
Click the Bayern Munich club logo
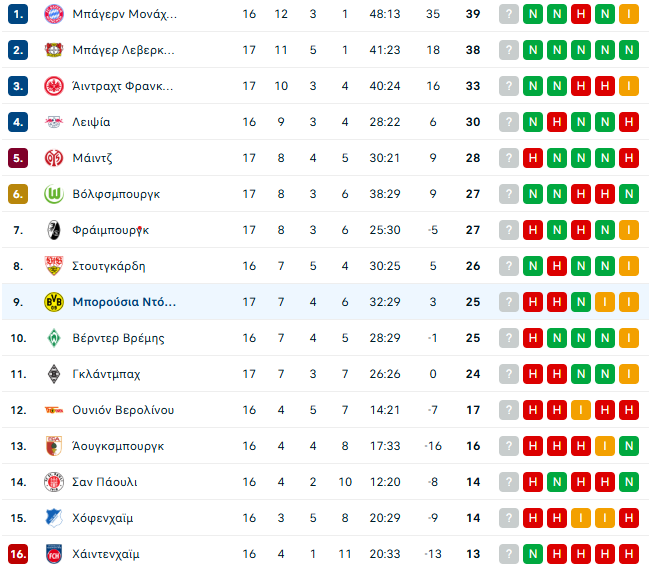(x=54, y=14)
